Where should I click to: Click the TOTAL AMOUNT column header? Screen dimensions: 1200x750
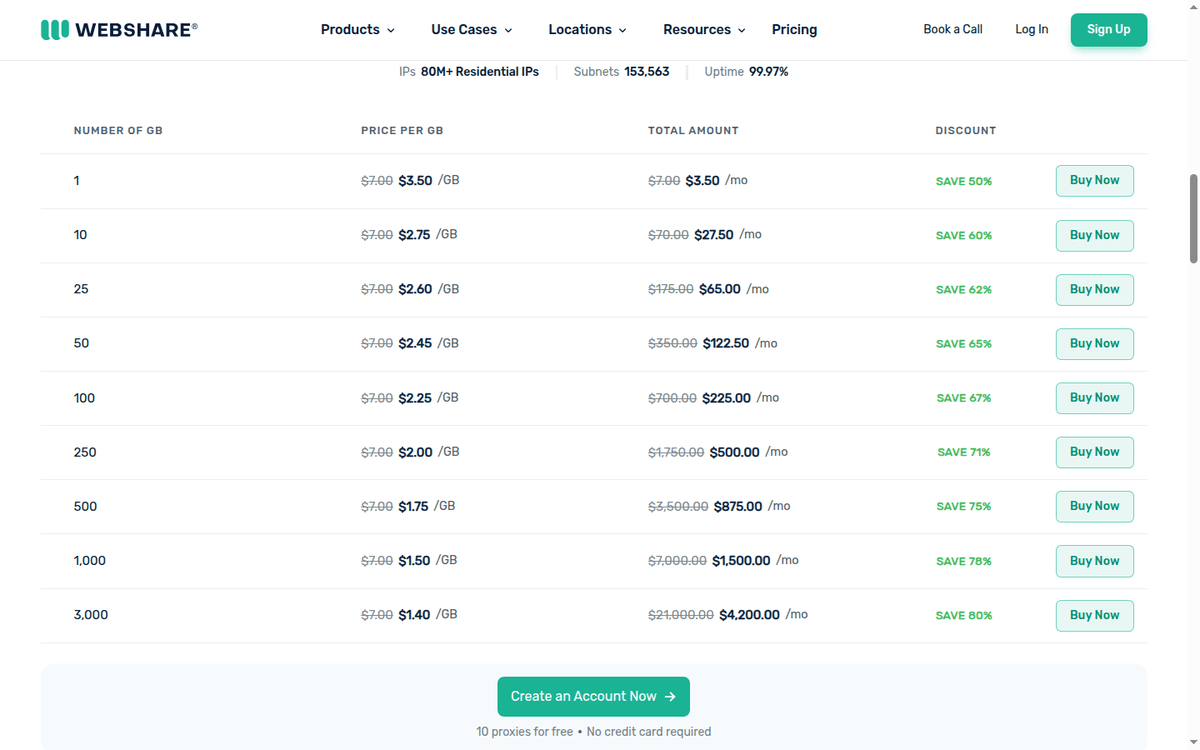click(693, 131)
